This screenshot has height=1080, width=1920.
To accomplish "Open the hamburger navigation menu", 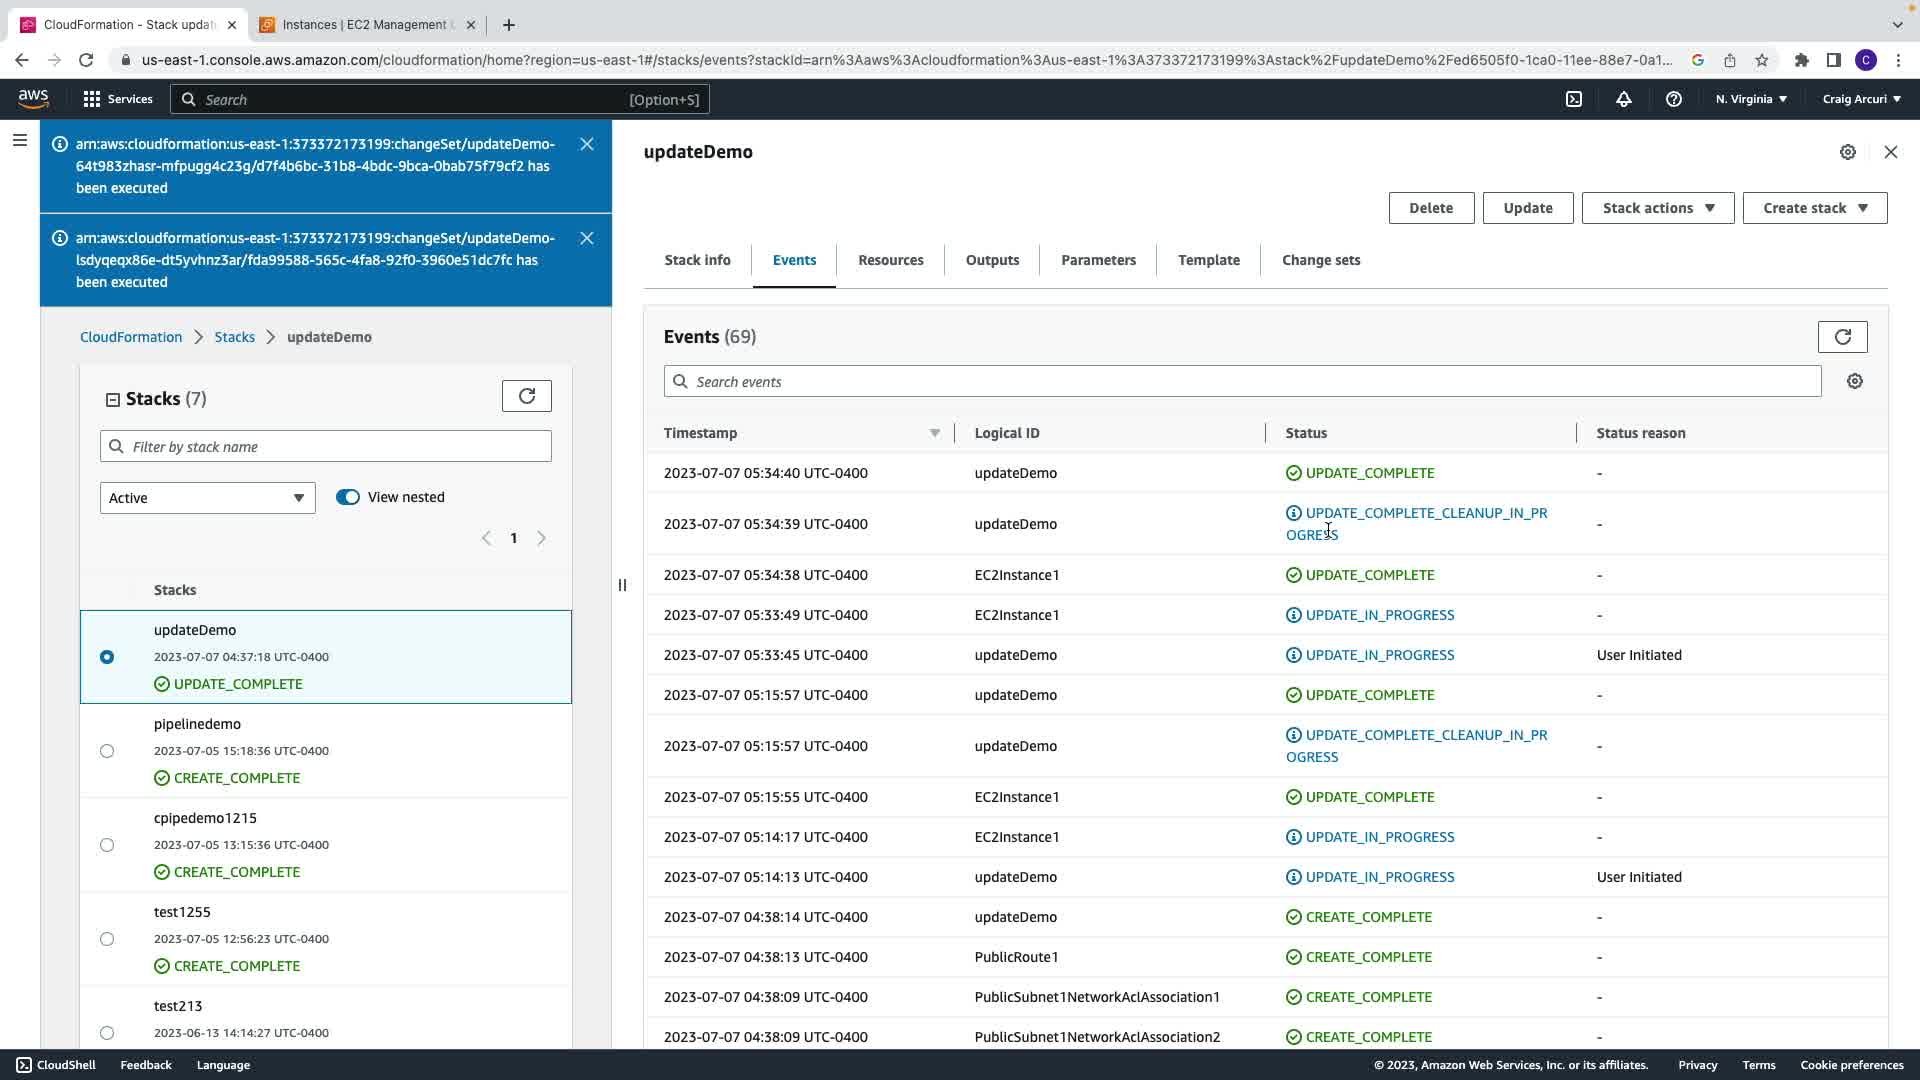I will pos(19,141).
